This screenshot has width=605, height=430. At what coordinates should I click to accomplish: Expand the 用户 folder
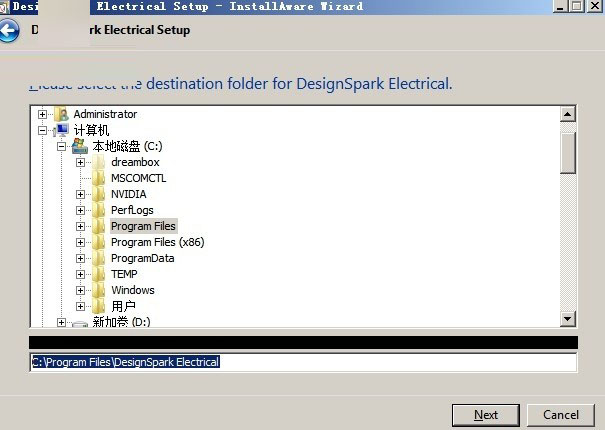(x=80, y=306)
